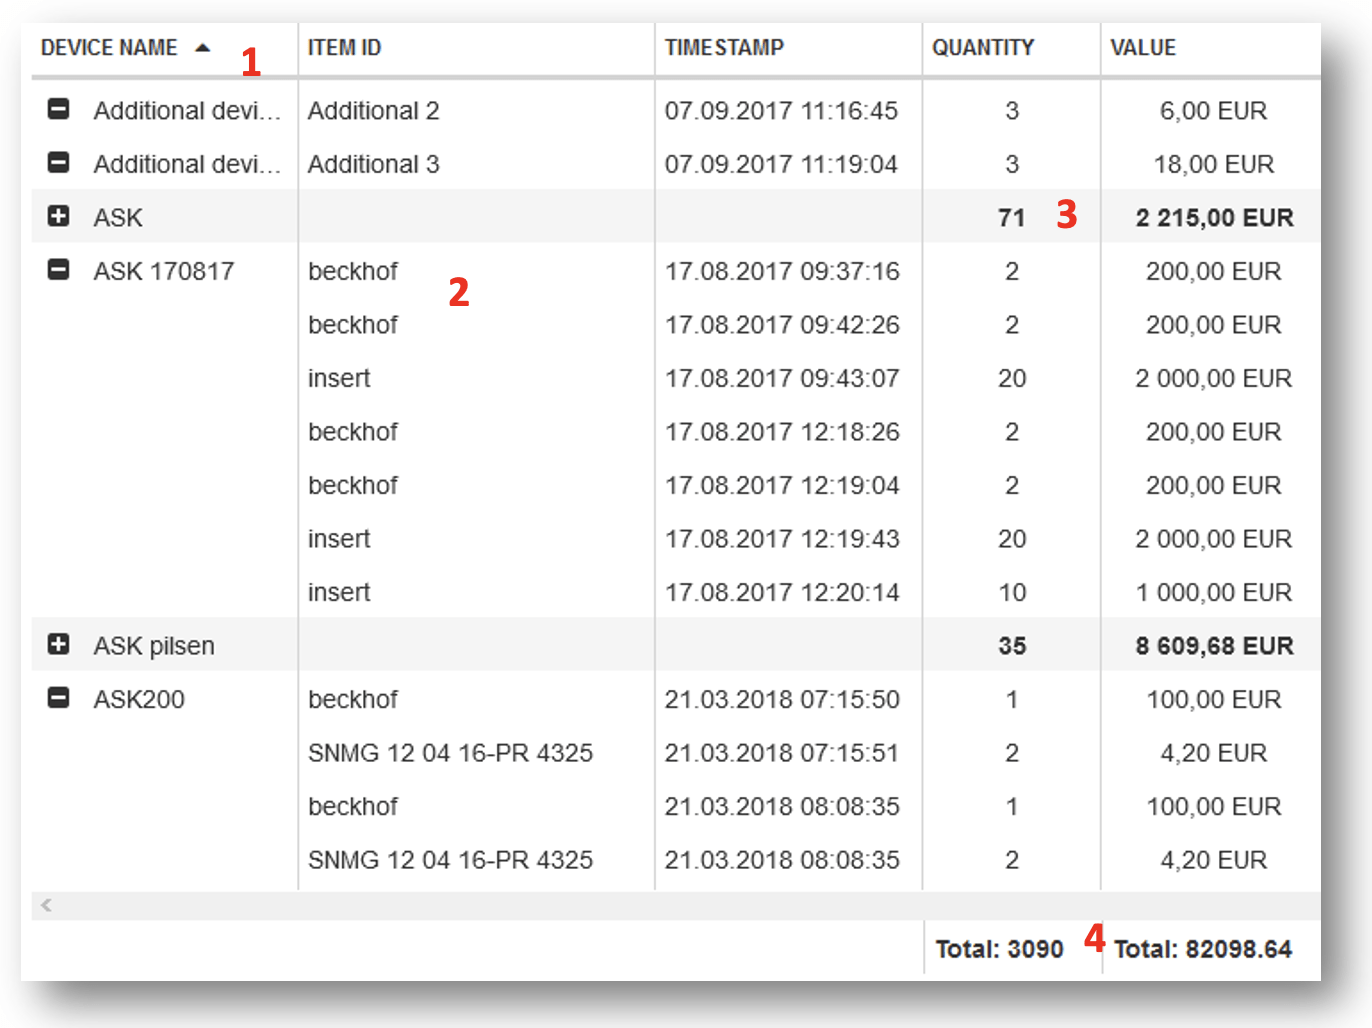Image resolution: width=1372 pixels, height=1028 pixels.
Task: Sort by Timestamp column header
Action: pos(724,48)
